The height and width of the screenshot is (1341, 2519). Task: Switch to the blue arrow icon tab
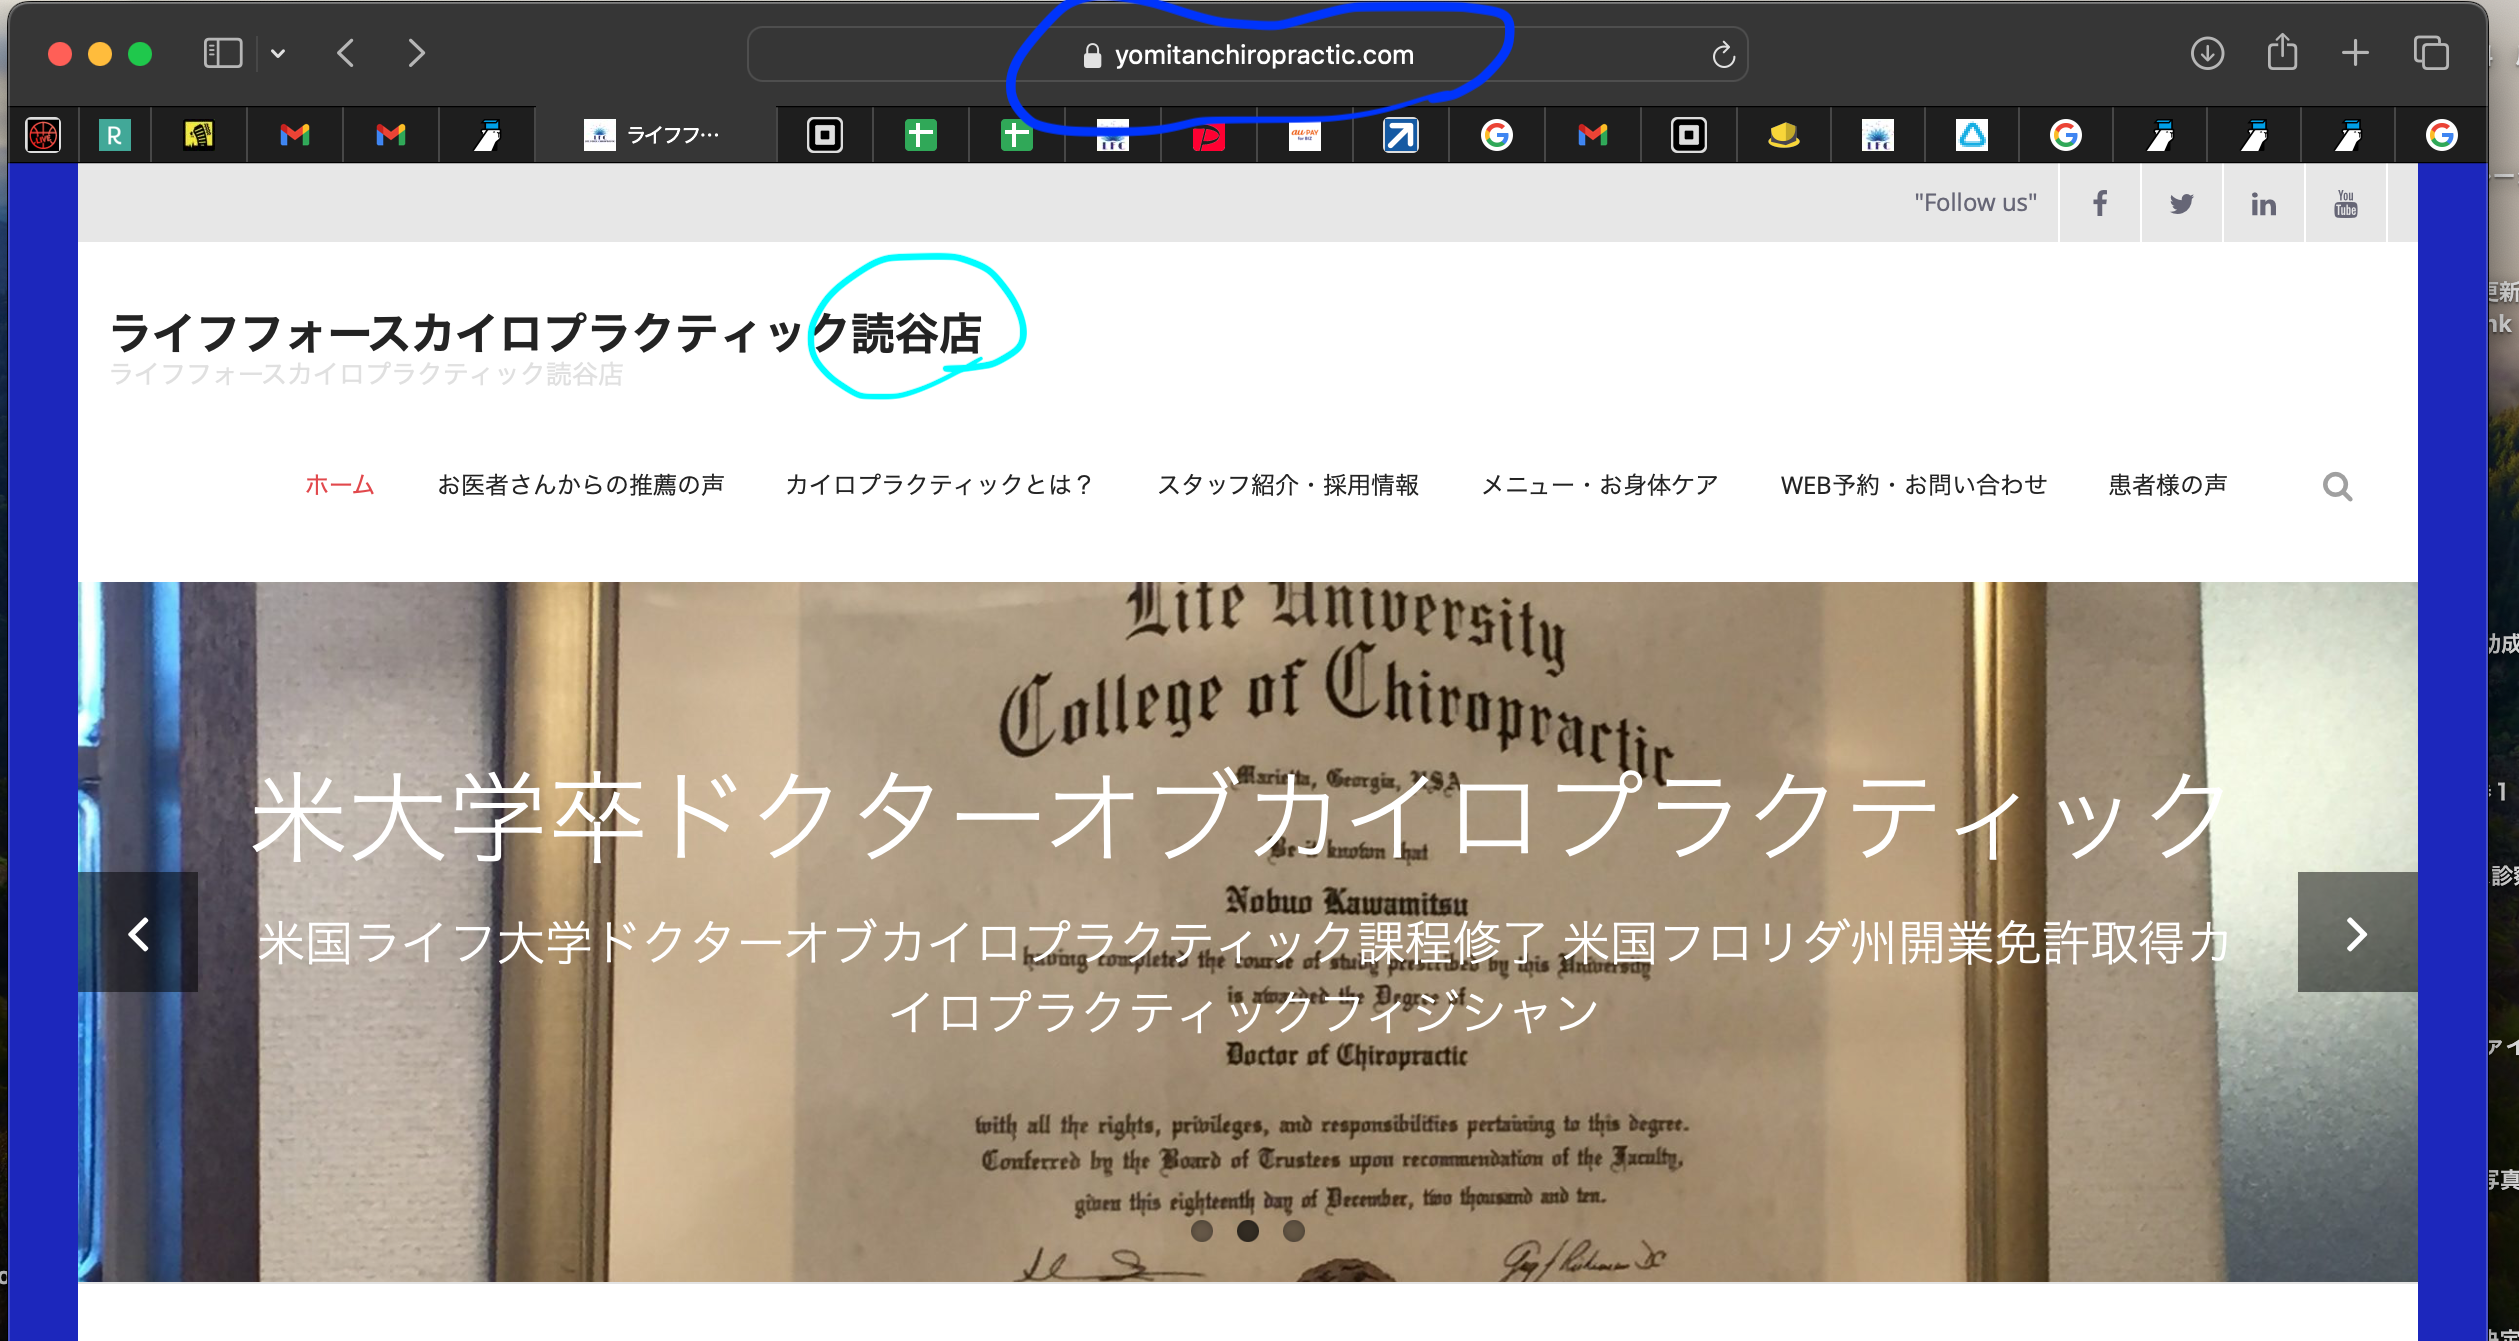pyautogui.click(x=1400, y=135)
